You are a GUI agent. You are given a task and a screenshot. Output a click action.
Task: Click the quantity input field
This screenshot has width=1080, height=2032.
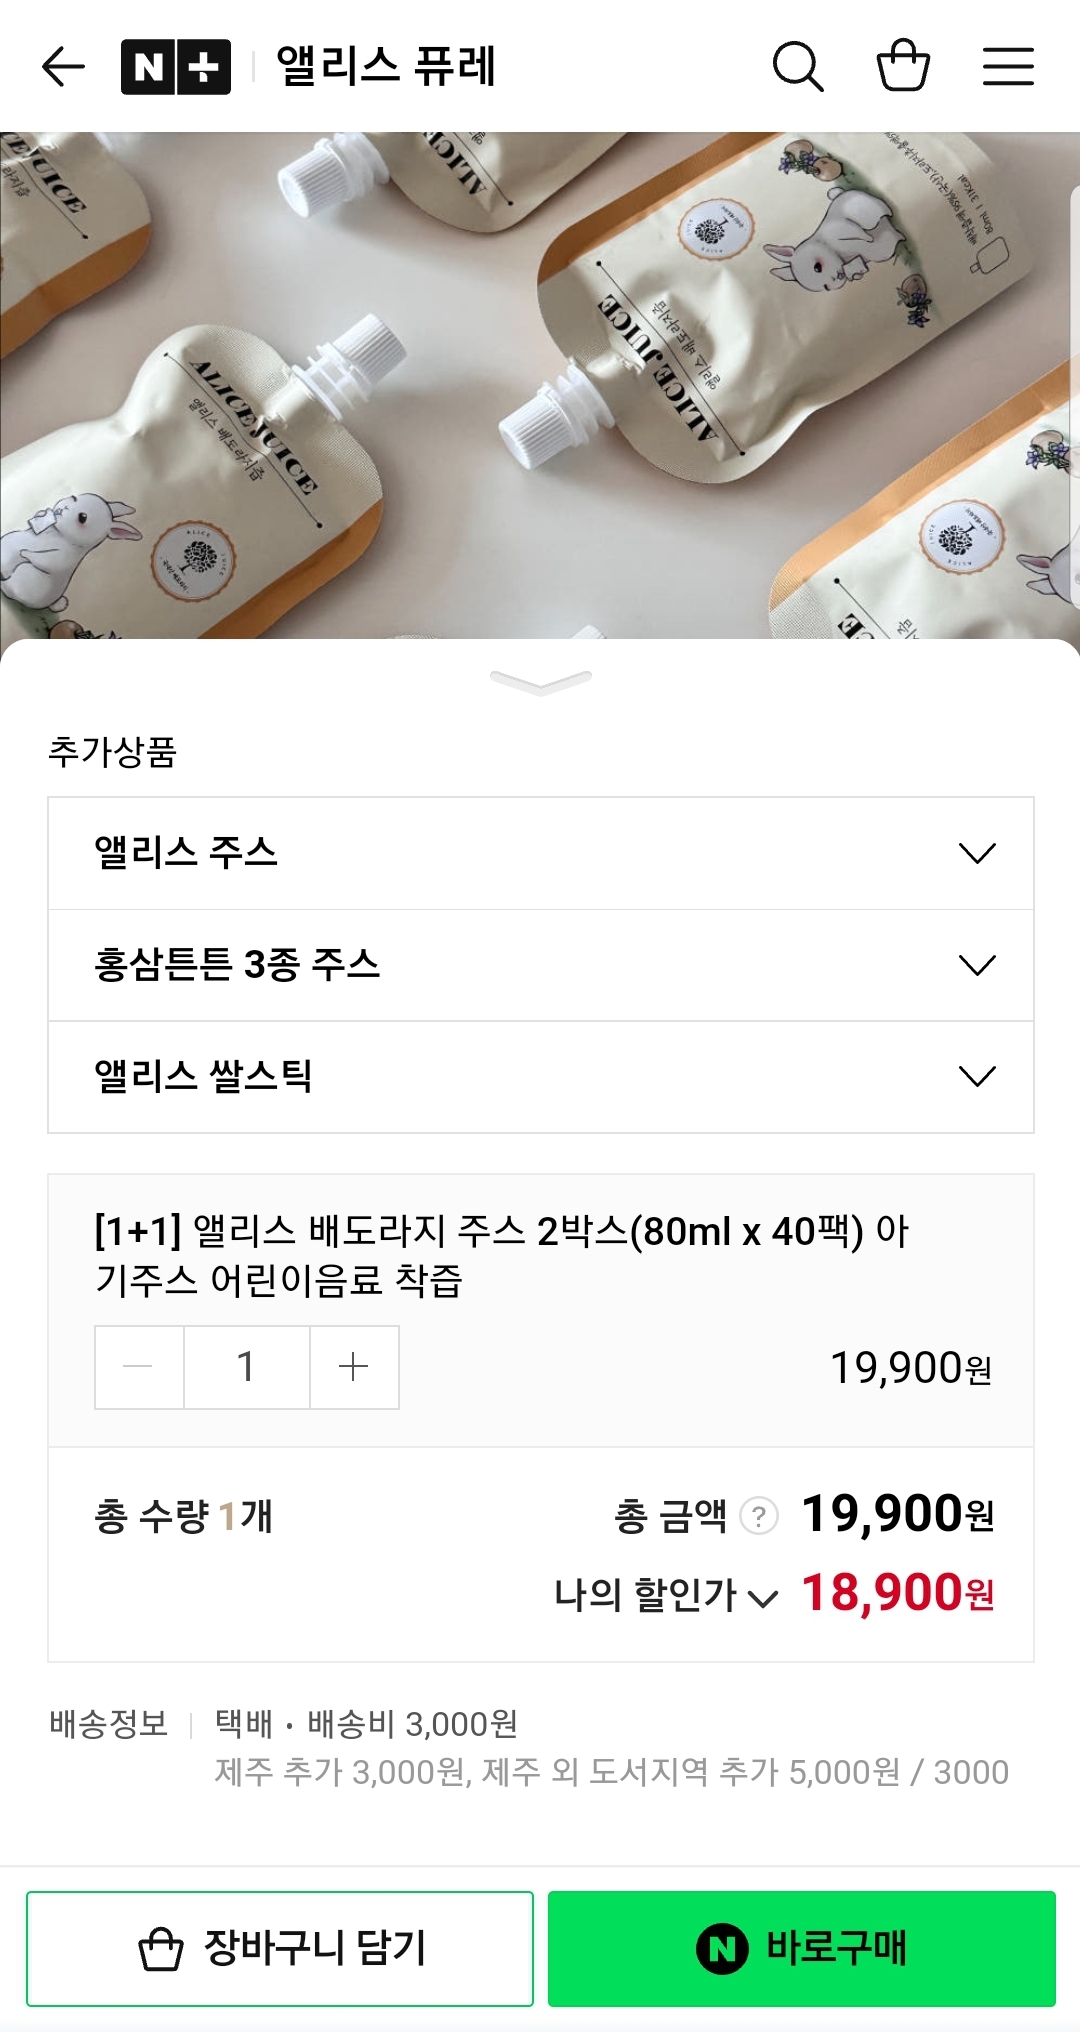coord(246,1367)
